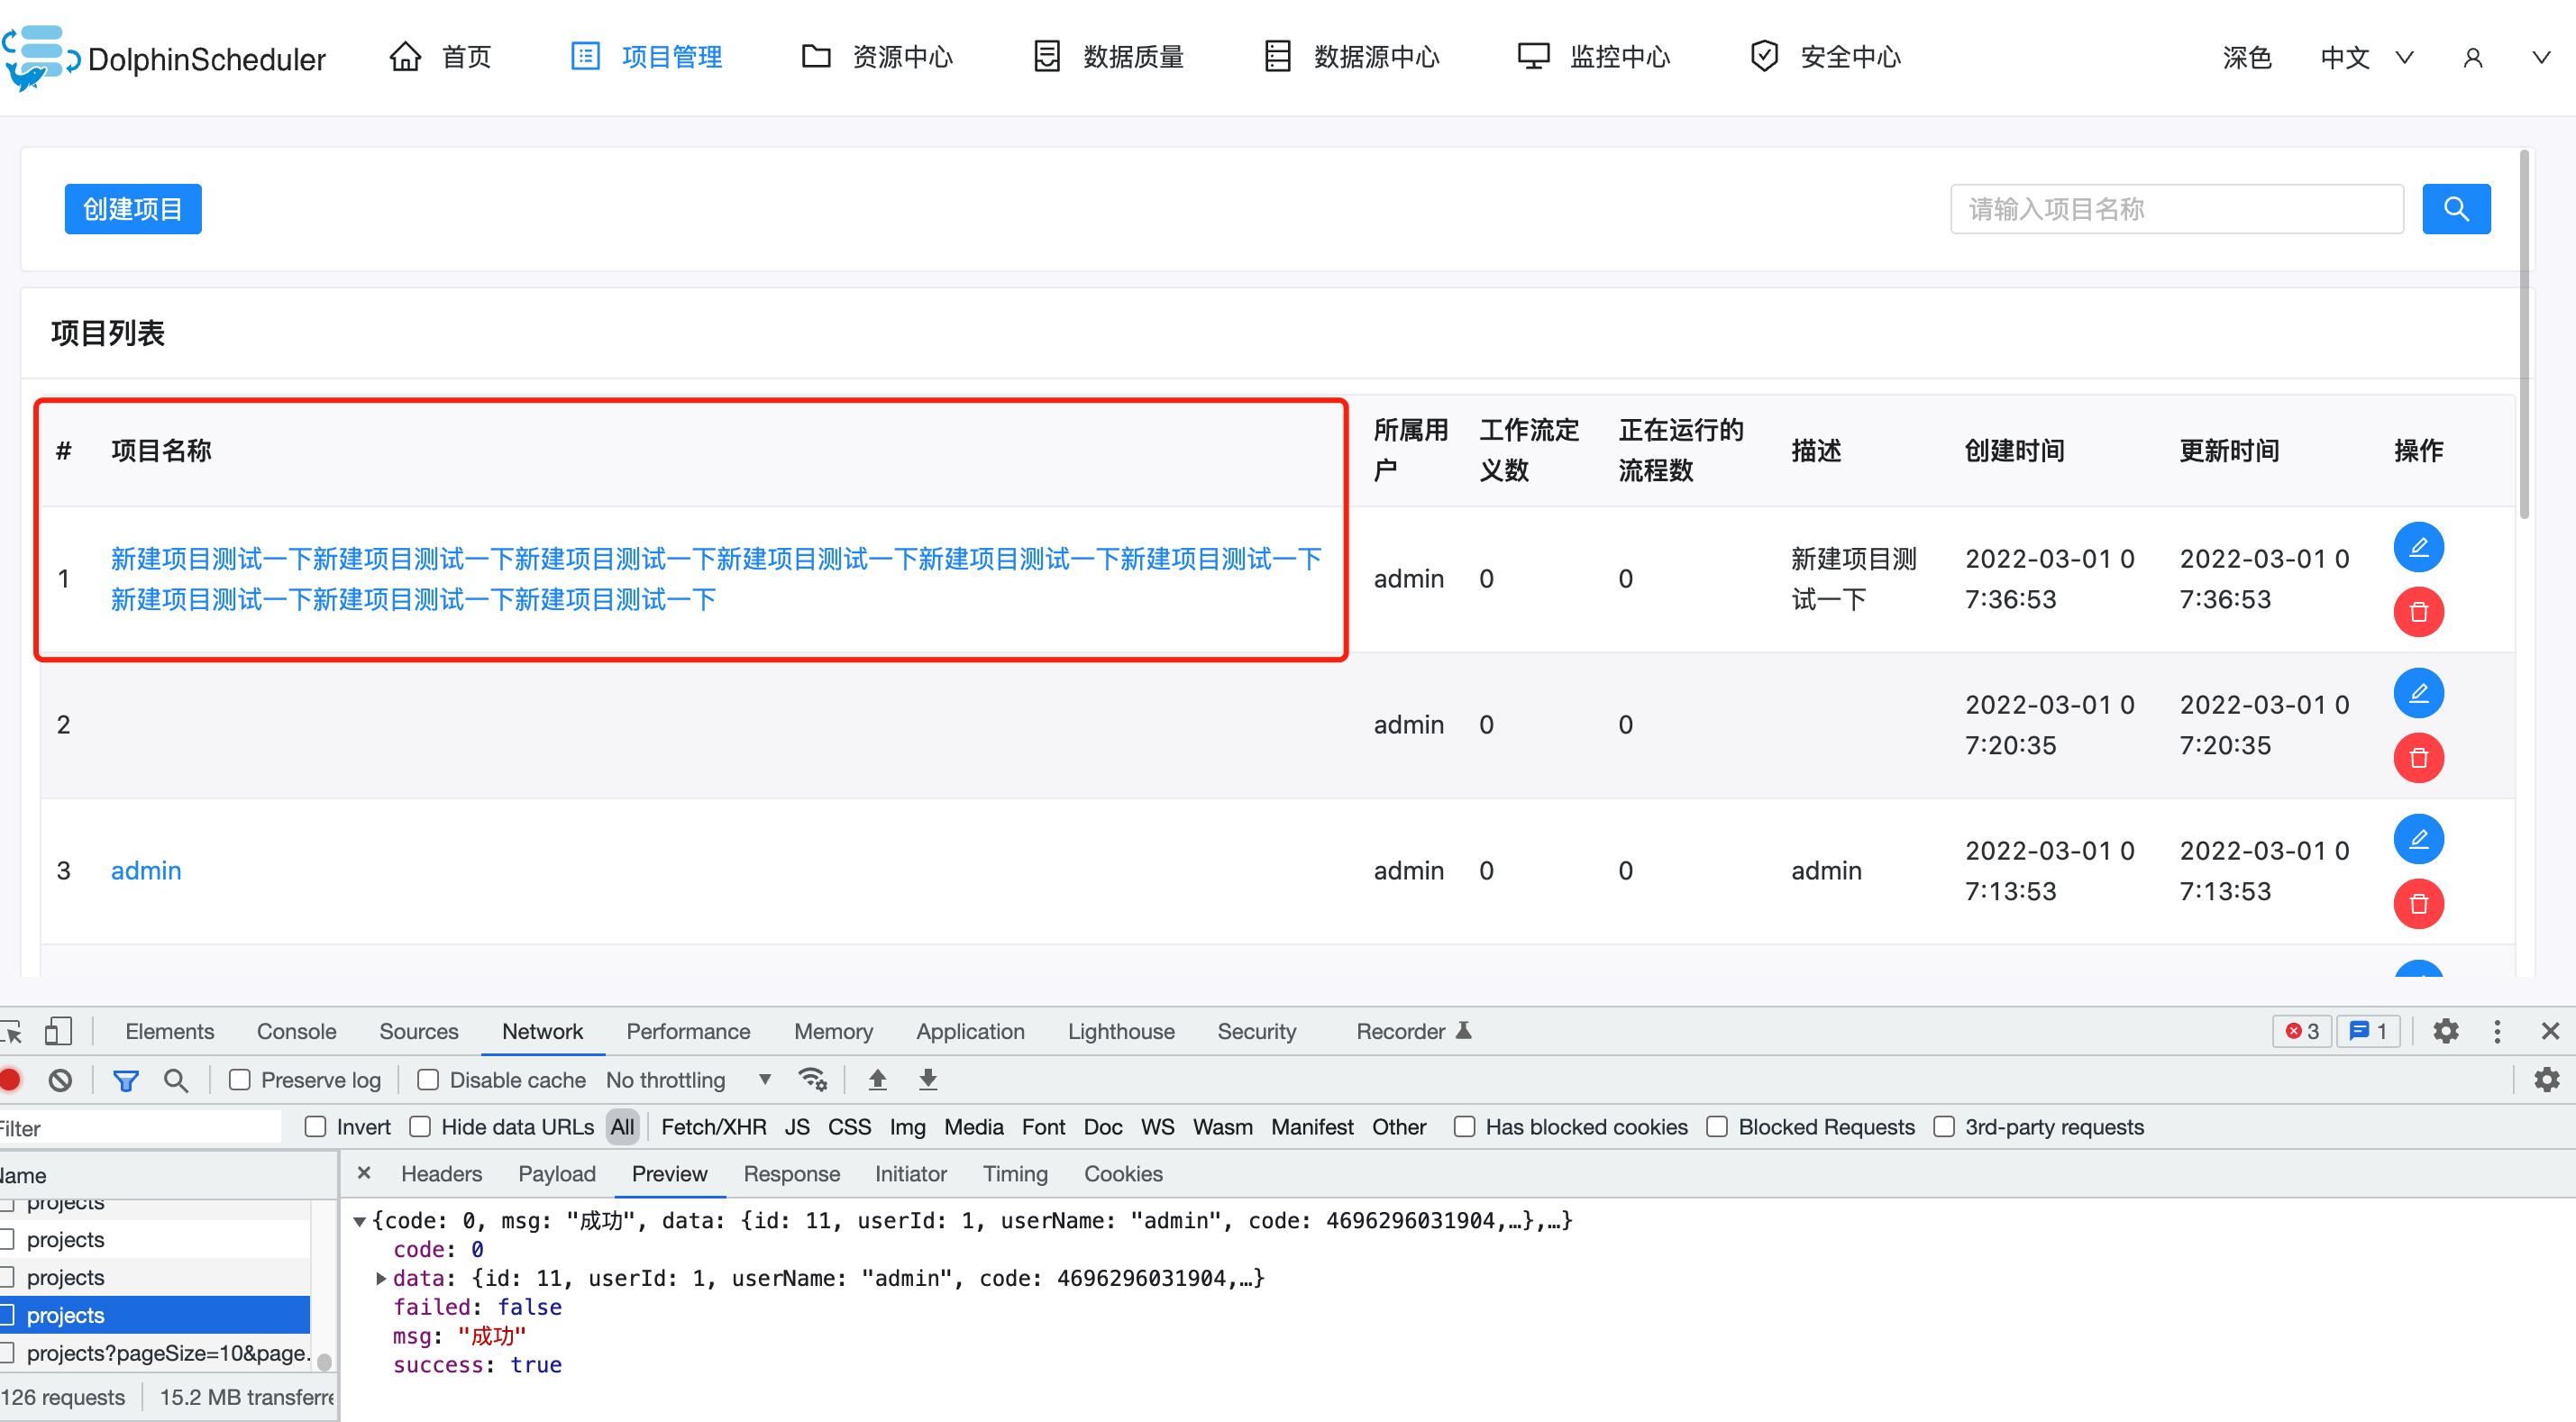Image resolution: width=2576 pixels, height=1422 pixels.
Task: Open the admin project link
Action: click(145, 870)
